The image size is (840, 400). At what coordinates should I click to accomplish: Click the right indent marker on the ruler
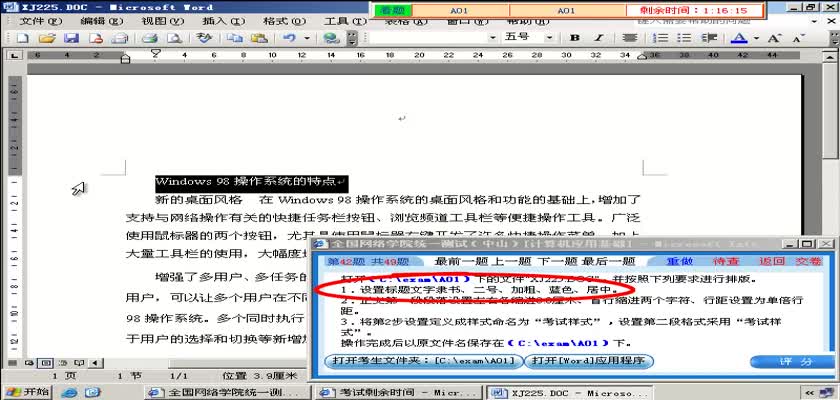coord(642,57)
